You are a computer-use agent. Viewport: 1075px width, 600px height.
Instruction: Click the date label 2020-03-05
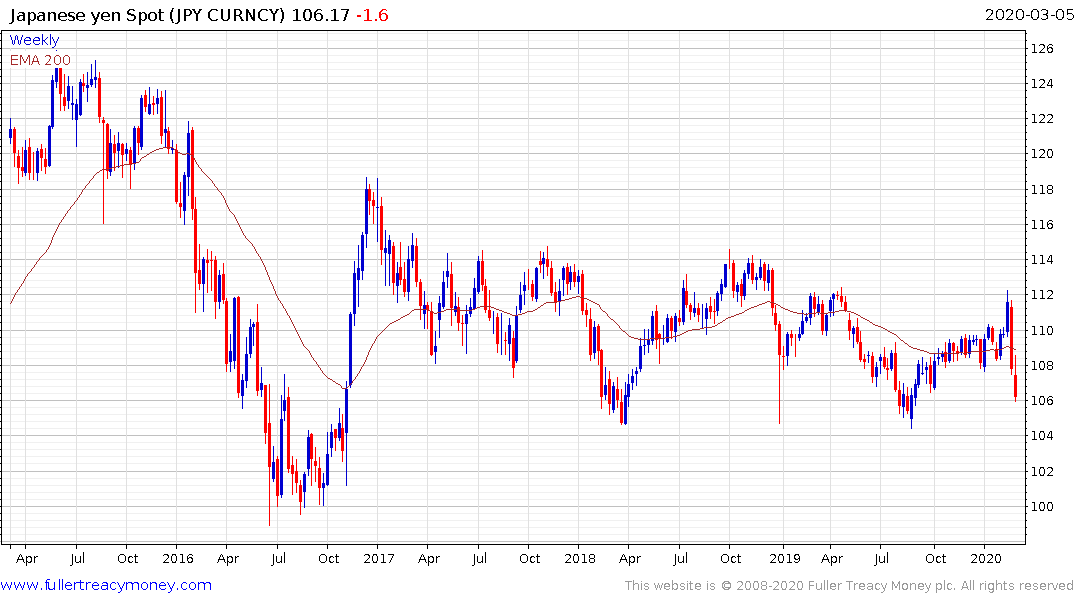coord(1029,15)
